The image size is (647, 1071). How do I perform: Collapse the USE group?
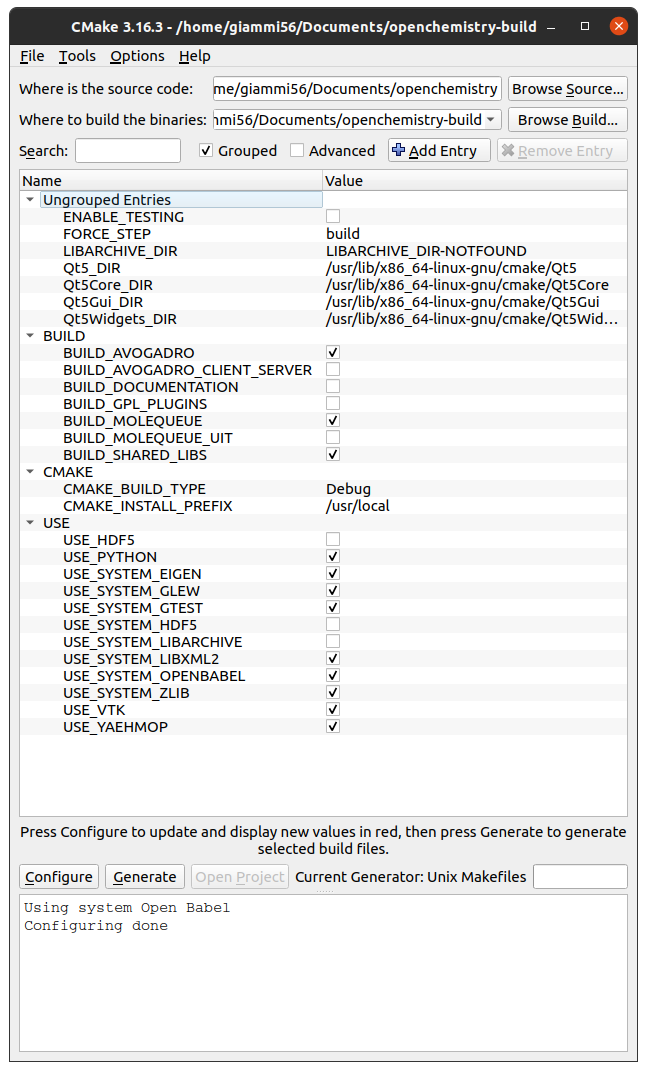(30, 522)
